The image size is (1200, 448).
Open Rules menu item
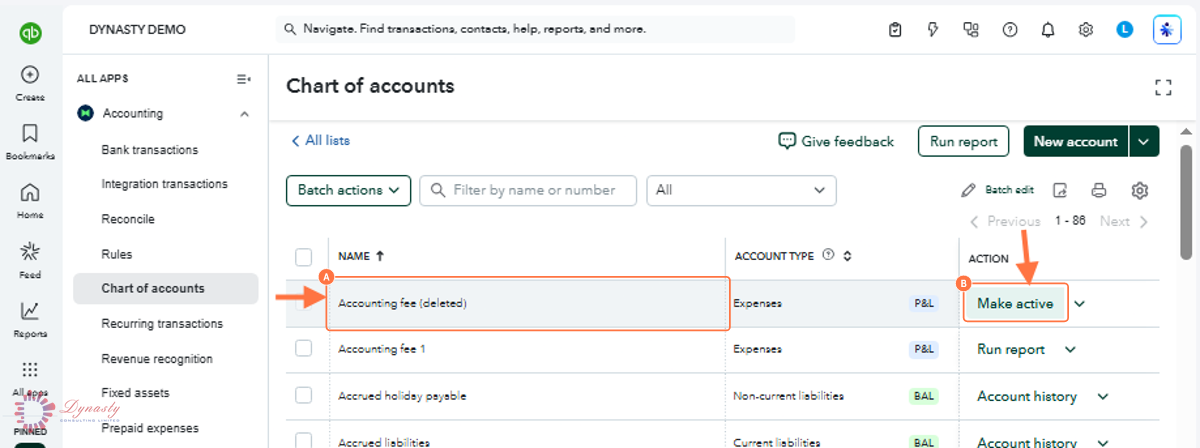117,254
